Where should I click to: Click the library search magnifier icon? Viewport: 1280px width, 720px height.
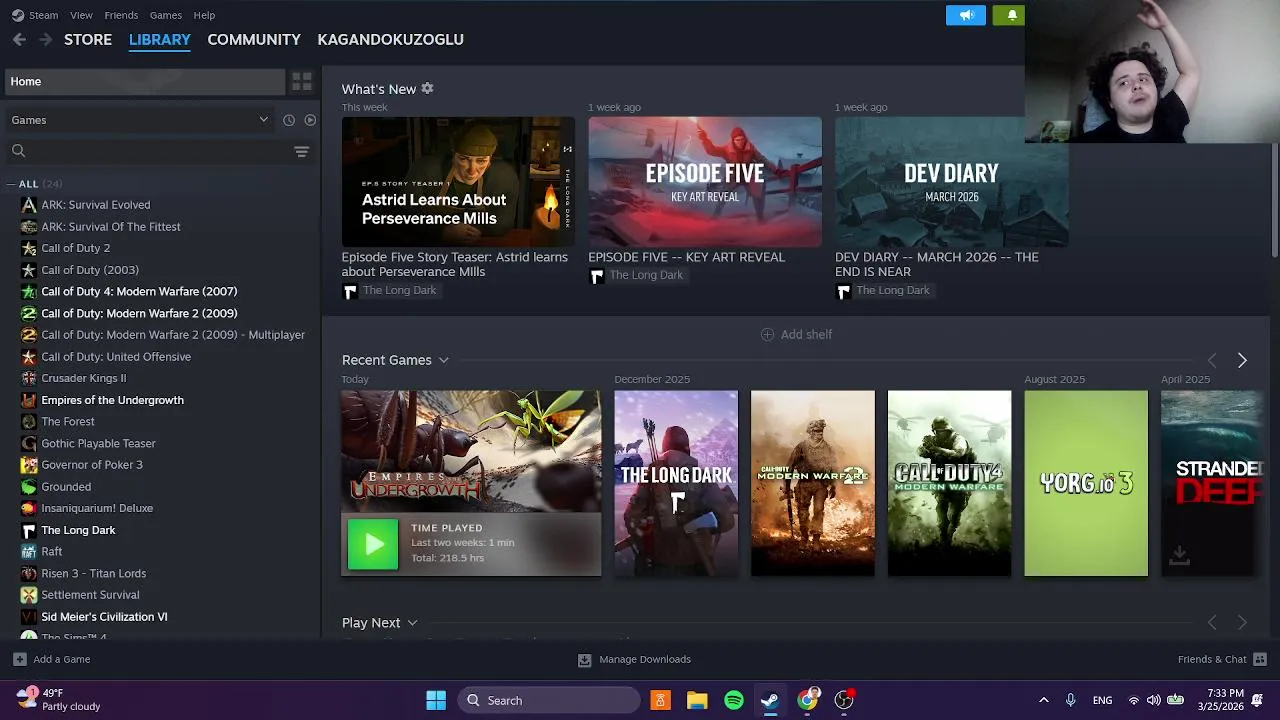tap(18, 151)
